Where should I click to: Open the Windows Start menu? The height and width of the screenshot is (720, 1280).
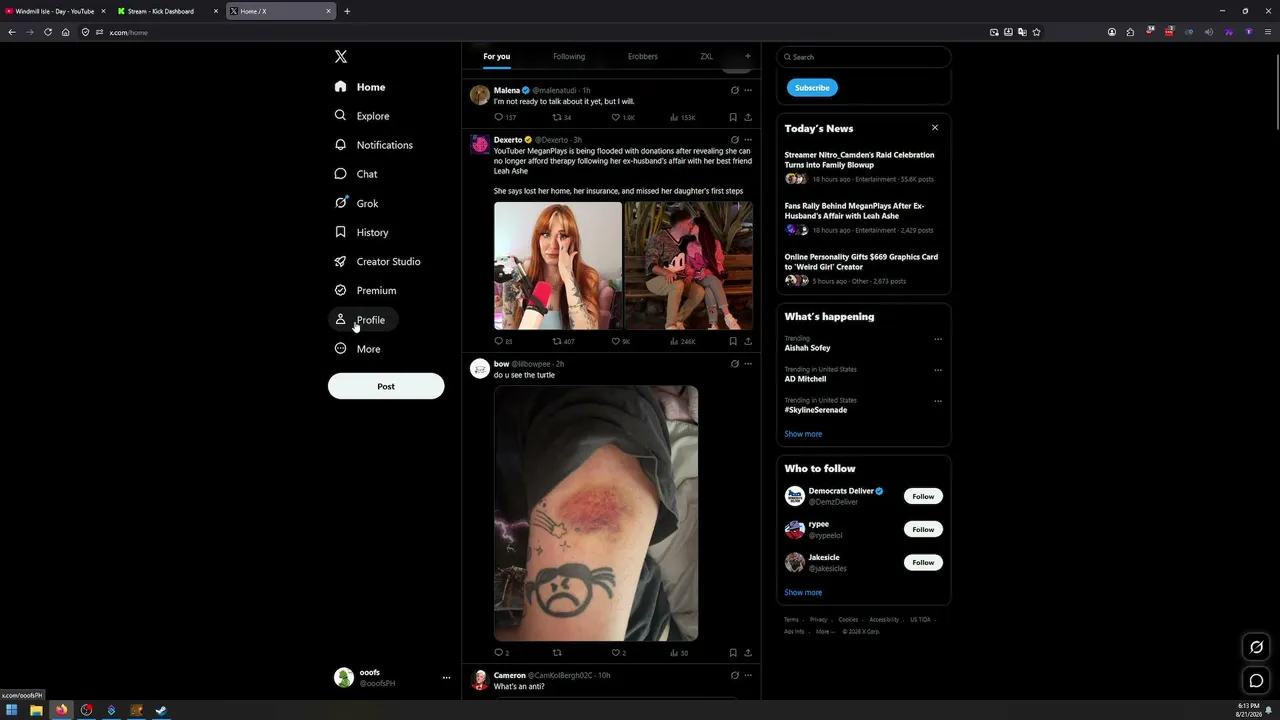[12, 711]
